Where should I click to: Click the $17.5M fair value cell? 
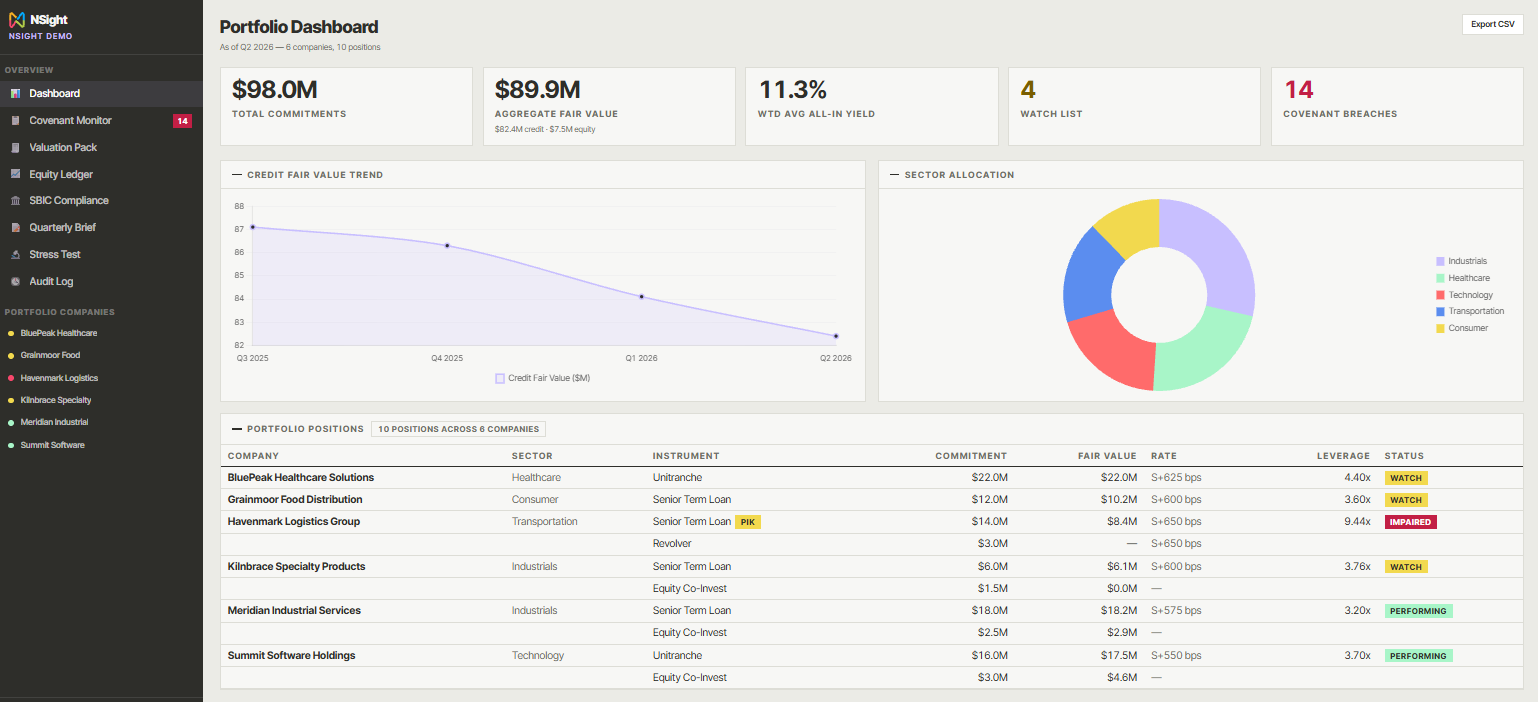1120,656
